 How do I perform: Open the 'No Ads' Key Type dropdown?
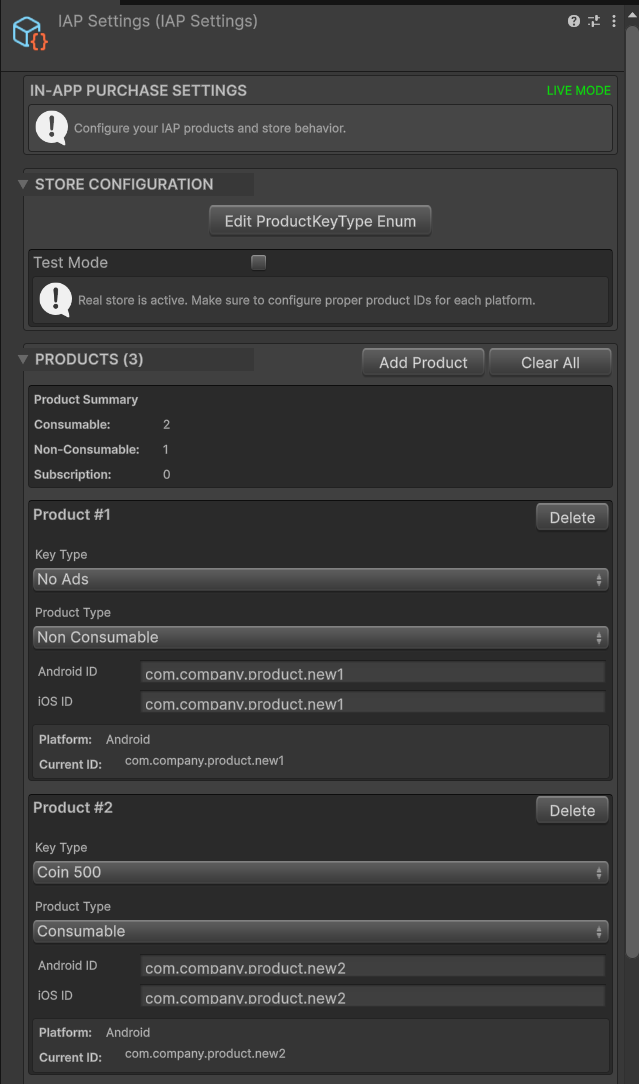tap(320, 578)
